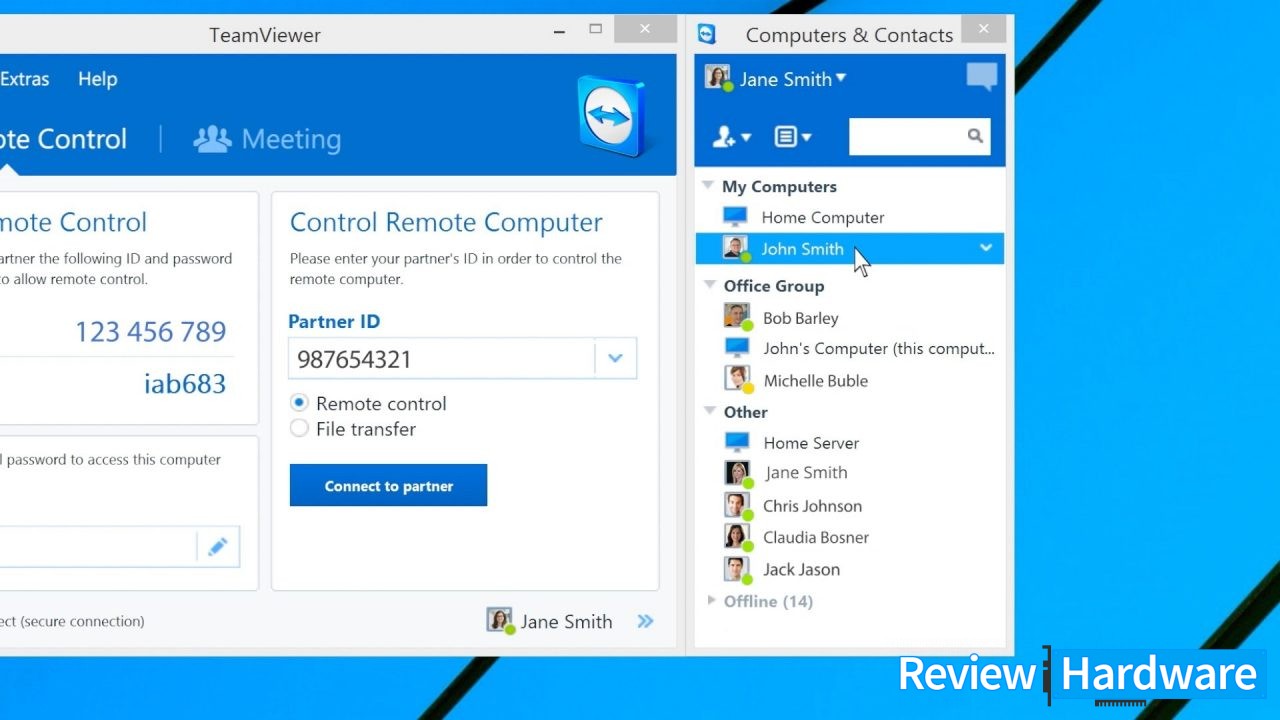This screenshot has height=720, width=1280.
Task: Click the John's Computer monitor icon
Action: tap(737, 348)
